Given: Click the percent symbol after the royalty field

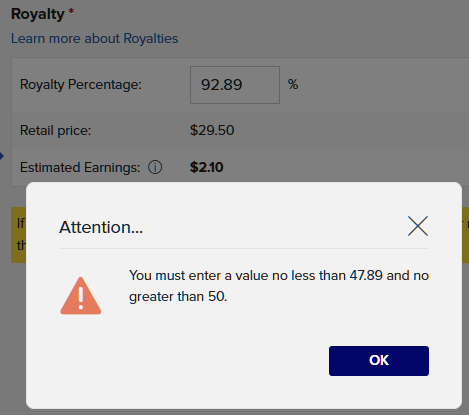Looking at the screenshot, I should pyautogui.click(x=293, y=84).
